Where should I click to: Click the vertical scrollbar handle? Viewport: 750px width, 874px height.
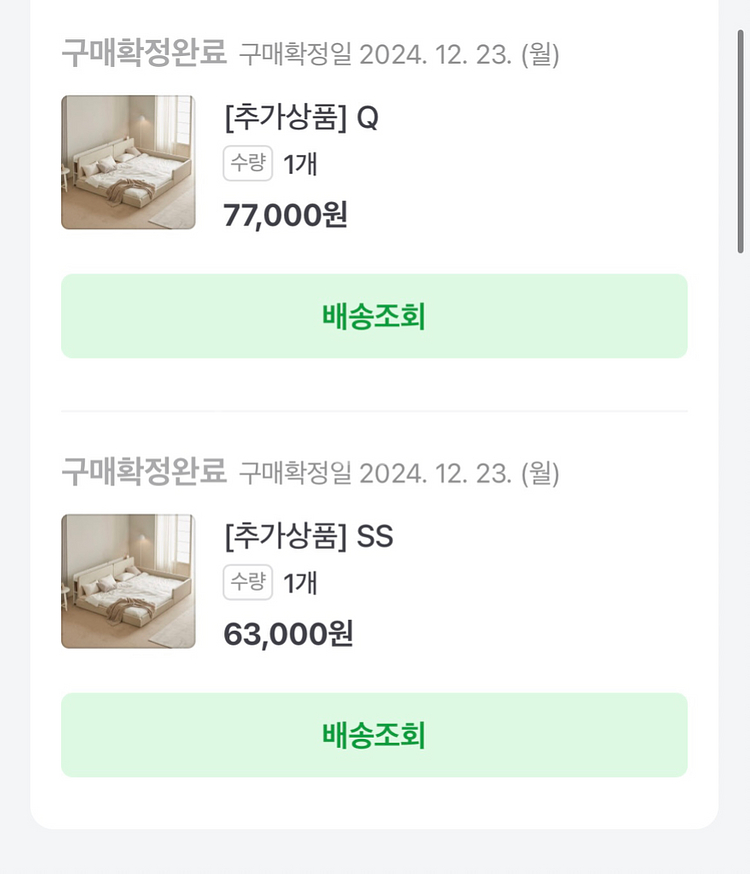point(741,142)
